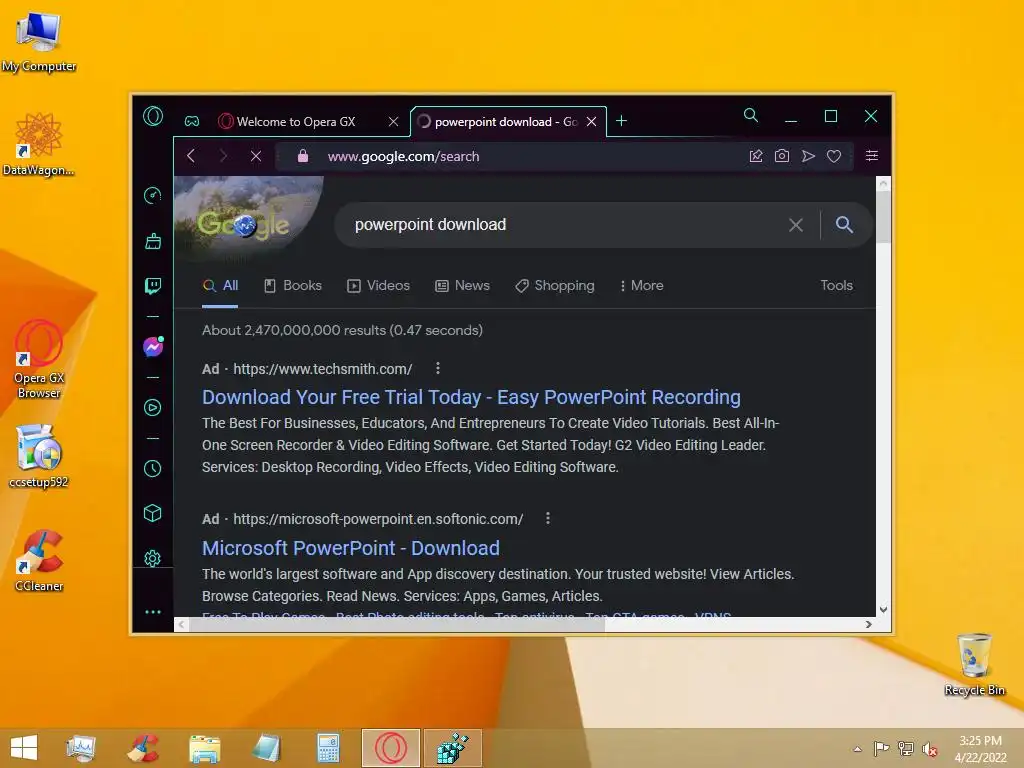Switch to Videos search results
1024x768 pixels.
click(x=378, y=285)
